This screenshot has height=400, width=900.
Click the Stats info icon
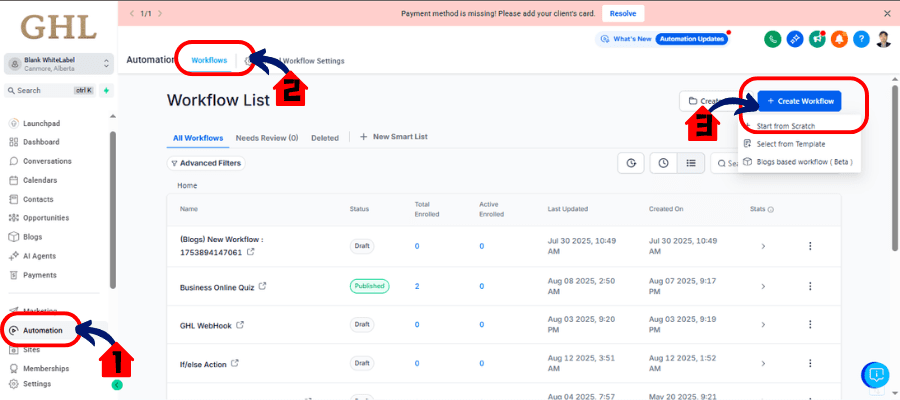771,210
